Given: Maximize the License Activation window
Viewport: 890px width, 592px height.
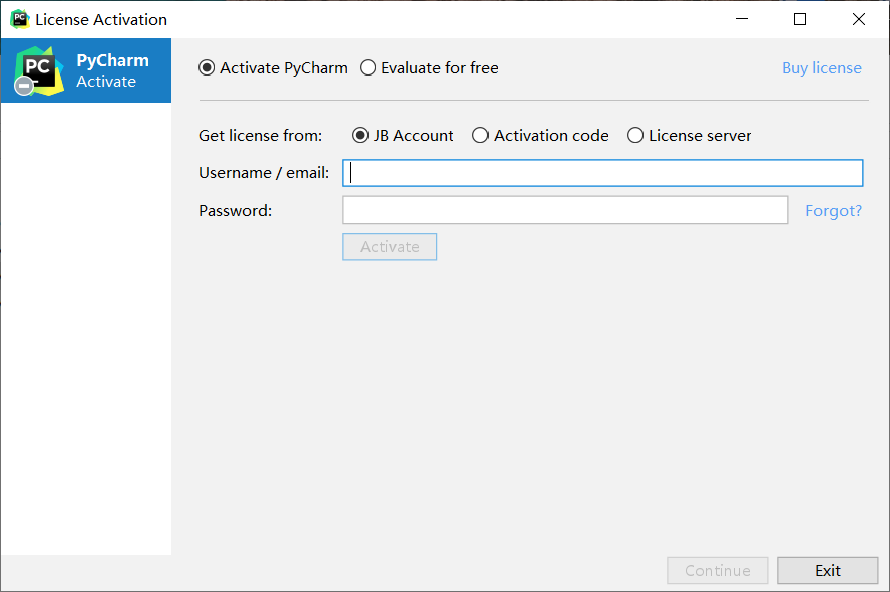Looking at the screenshot, I should click(x=800, y=19).
